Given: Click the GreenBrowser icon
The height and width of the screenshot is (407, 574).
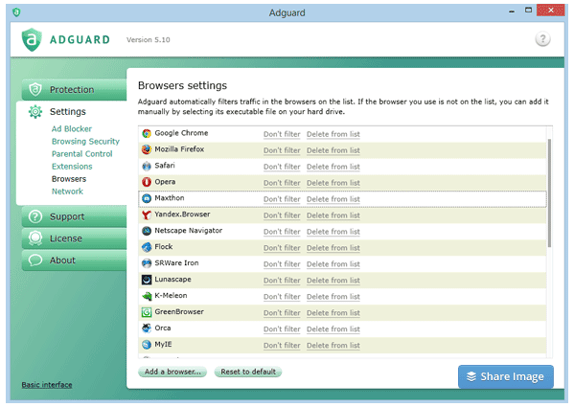Looking at the screenshot, I should click(146, 312).
